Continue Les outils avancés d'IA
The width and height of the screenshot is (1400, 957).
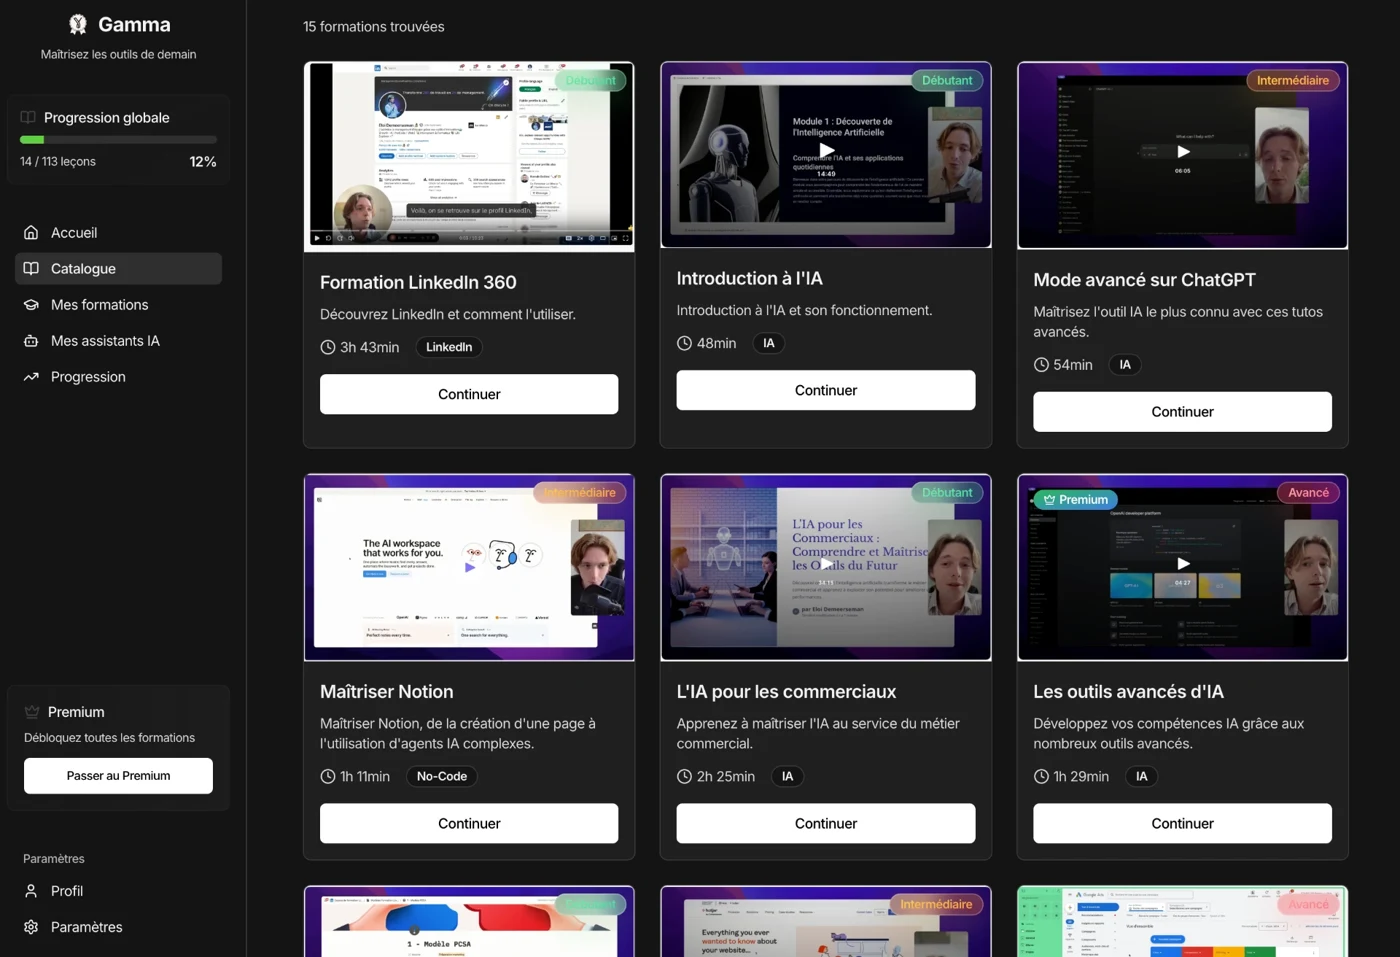[1182, 823]
